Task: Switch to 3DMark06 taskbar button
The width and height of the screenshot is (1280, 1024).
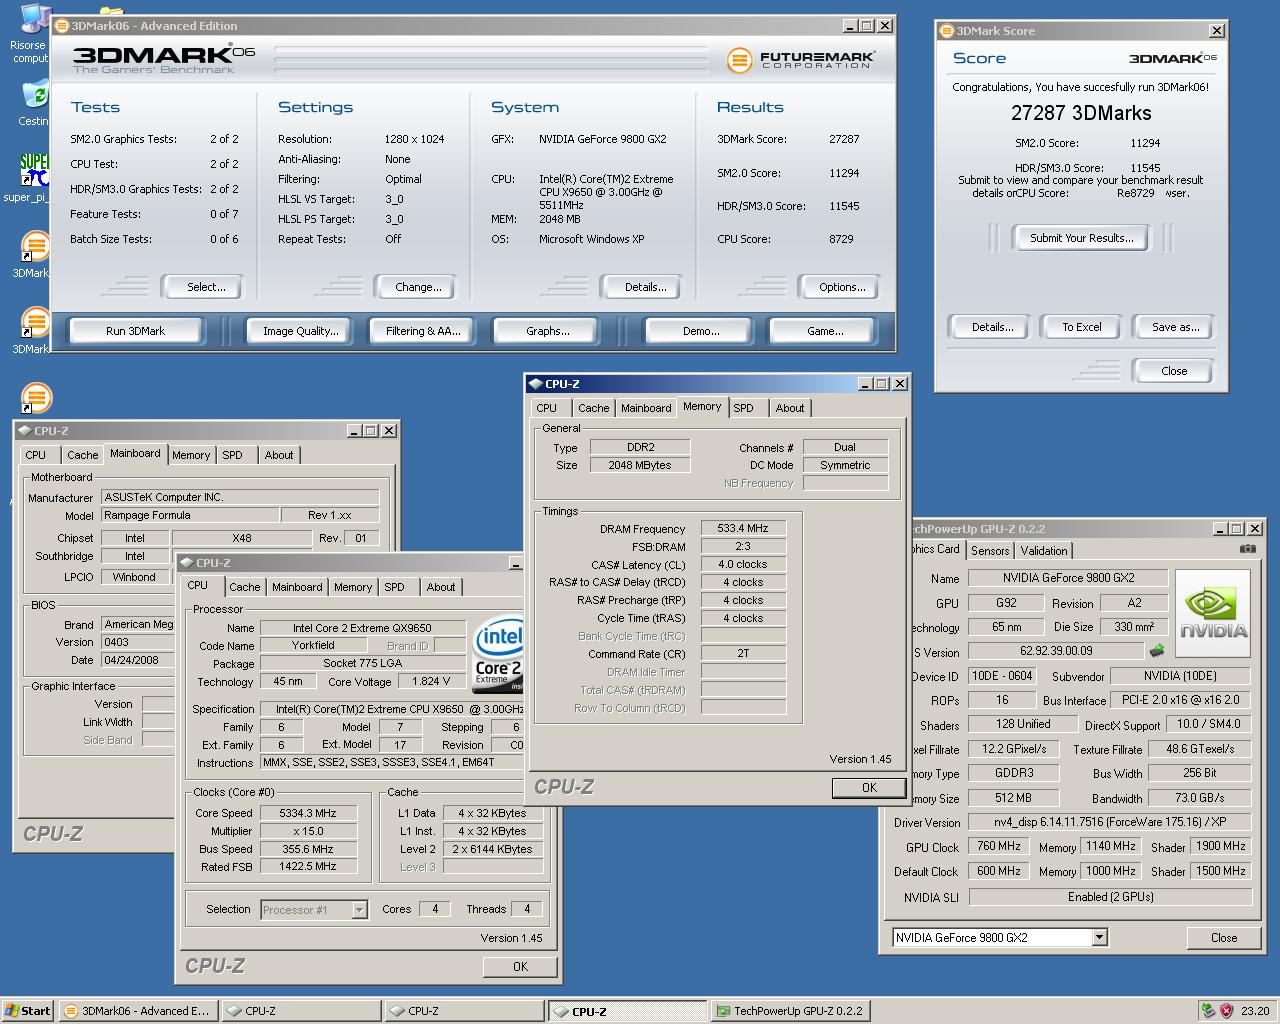Action: click(x=137, y=1011)
